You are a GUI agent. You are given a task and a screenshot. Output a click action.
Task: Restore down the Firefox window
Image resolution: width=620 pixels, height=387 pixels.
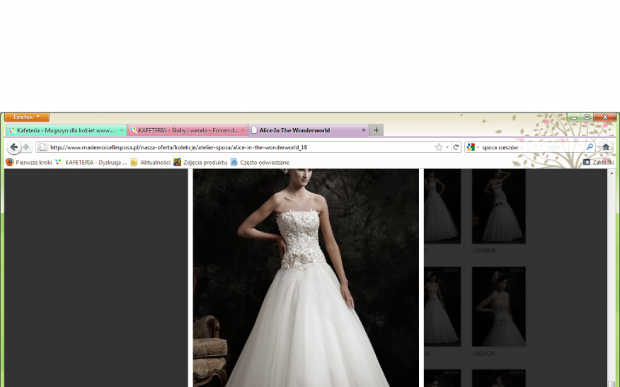pos(587,117)
